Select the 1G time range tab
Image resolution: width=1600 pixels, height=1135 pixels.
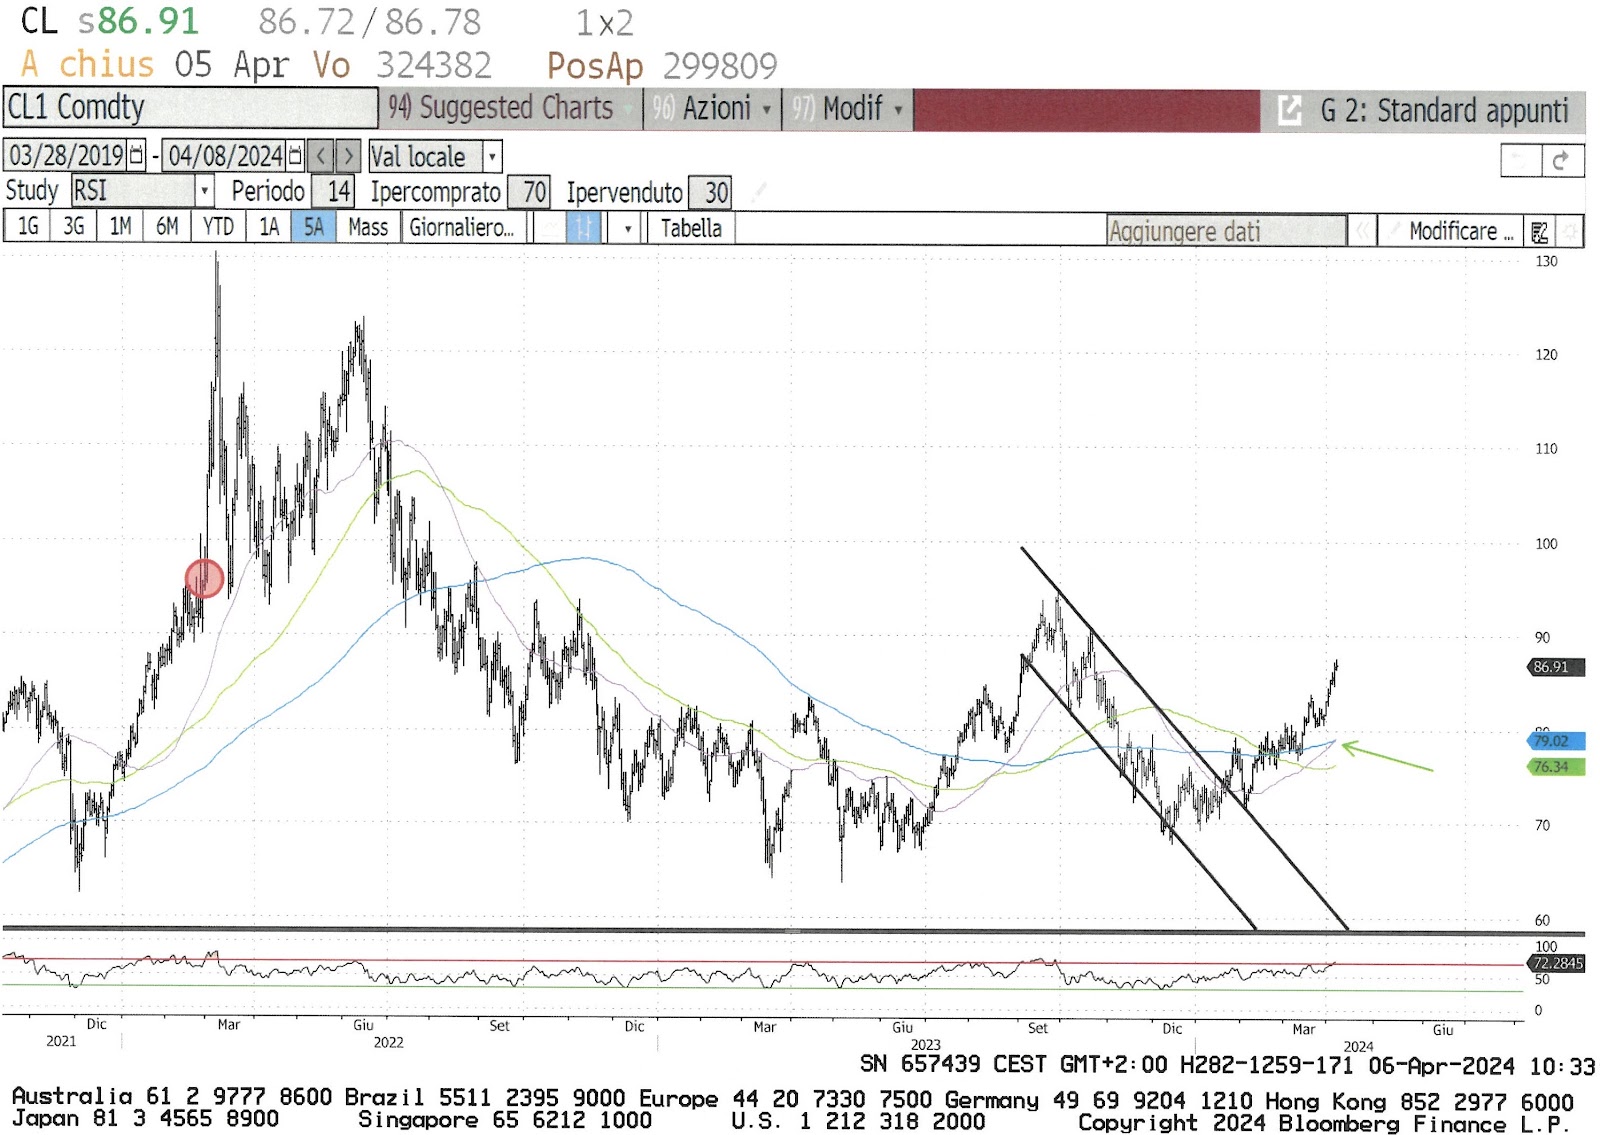[x=28, y=227]
